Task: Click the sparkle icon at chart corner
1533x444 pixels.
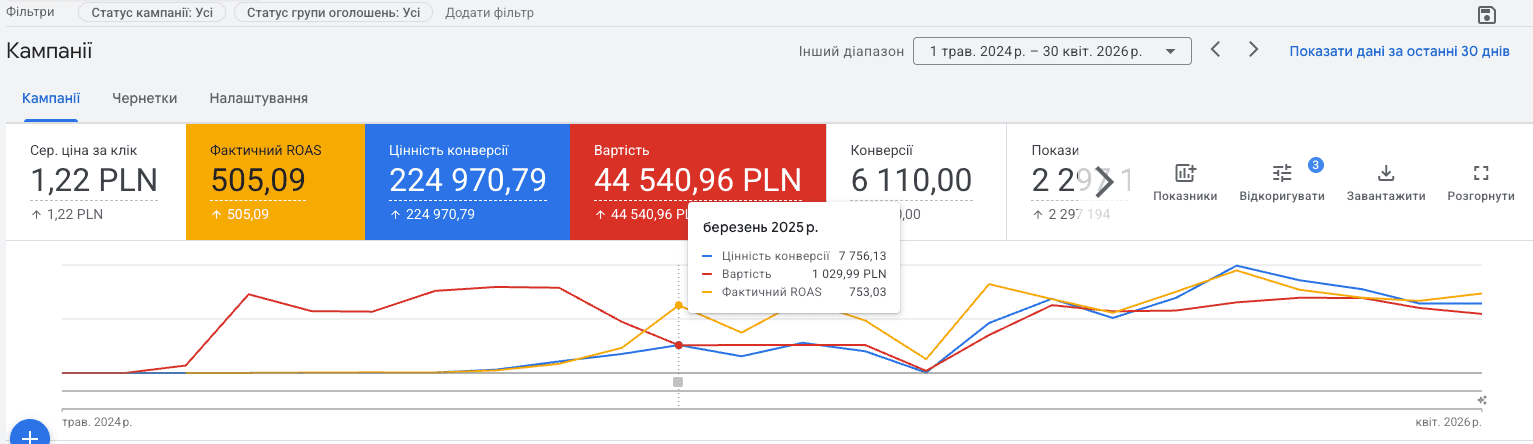Action: [x=1482, y=399]
